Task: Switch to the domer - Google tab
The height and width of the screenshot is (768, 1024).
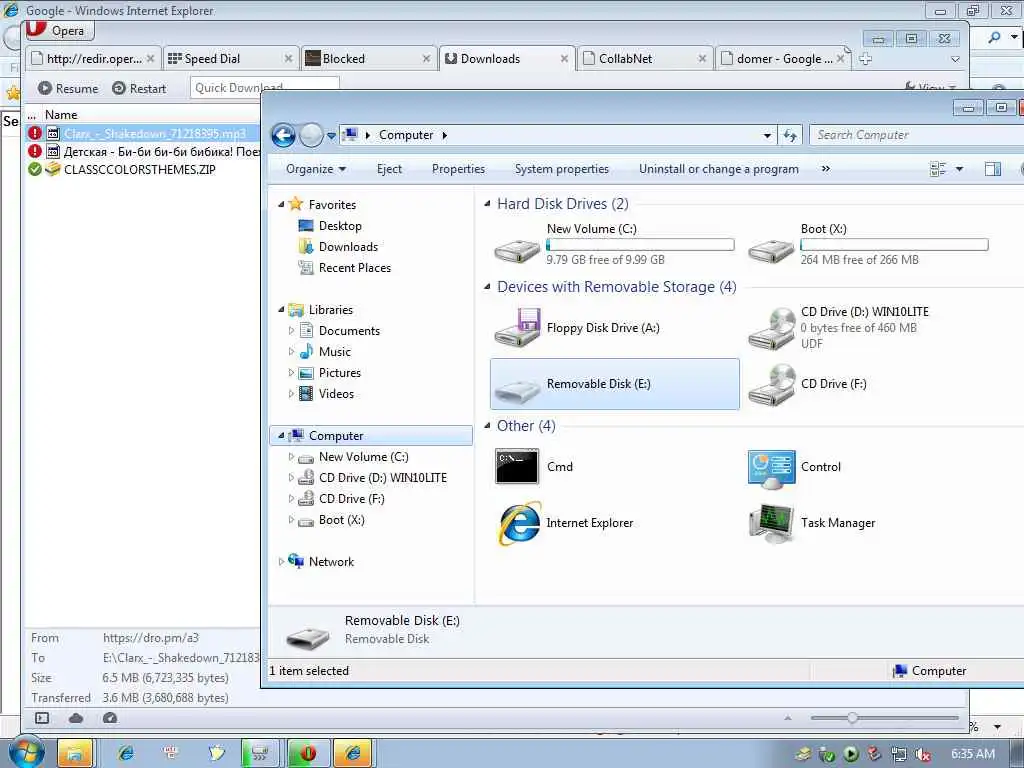Action: (782, 59)
